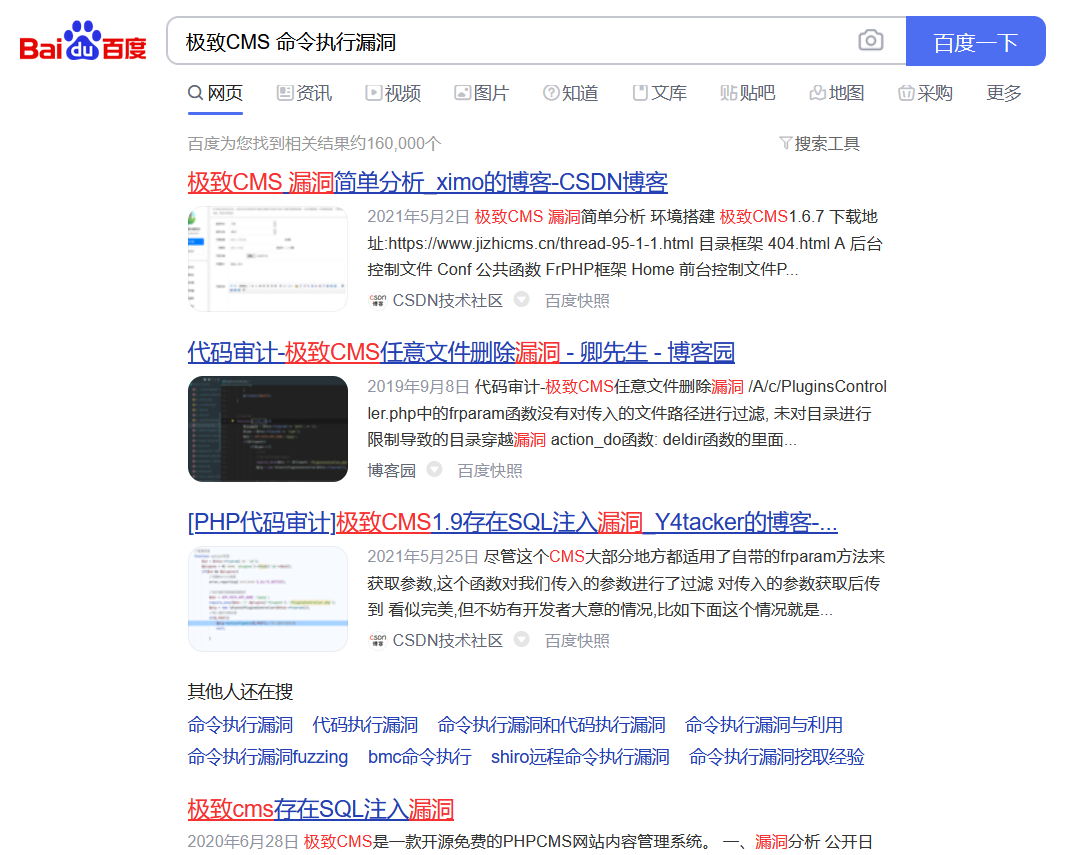Click the 搜索工具 filter icon
Image resolution: width=1078 pixels, height=855 pixels.
pos(785,144)
